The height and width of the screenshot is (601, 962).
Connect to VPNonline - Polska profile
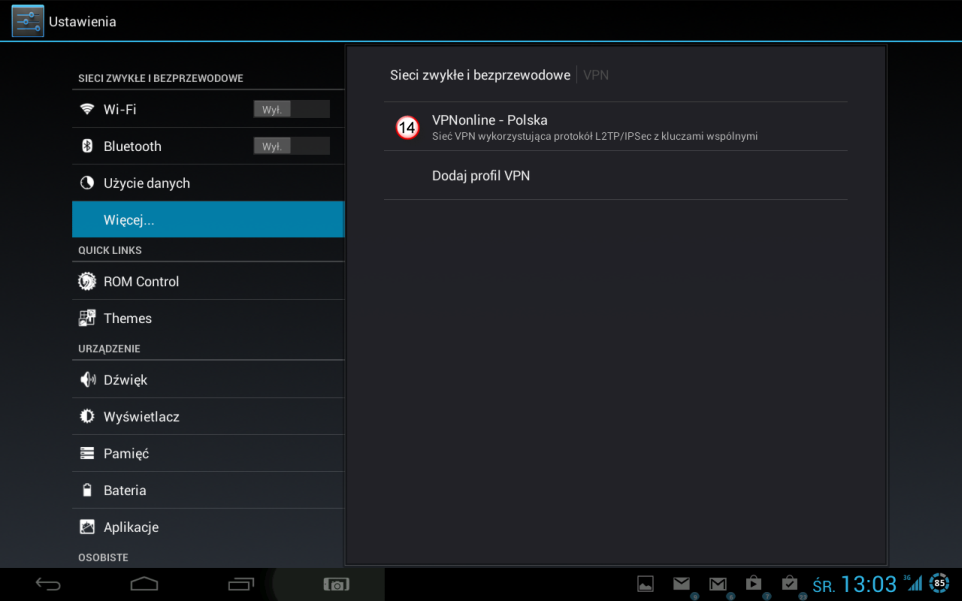pyautogui.click(x=615, y=127)
